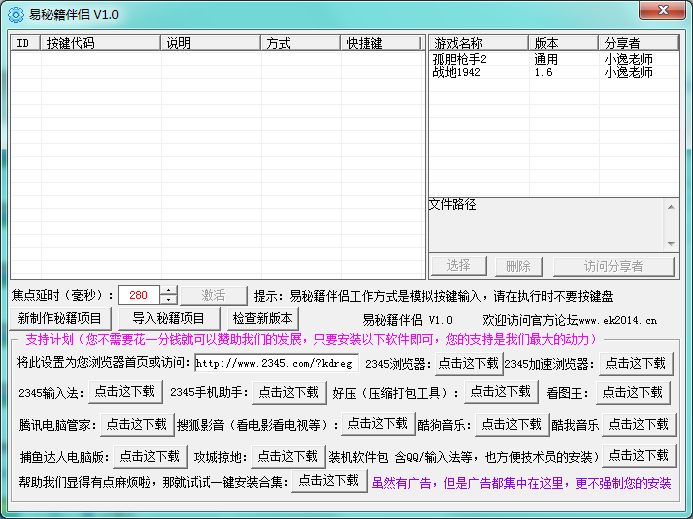The width and height of the screenshot is (693, 519).
Task: Click the 说明 column header
Action: point(210,43)
